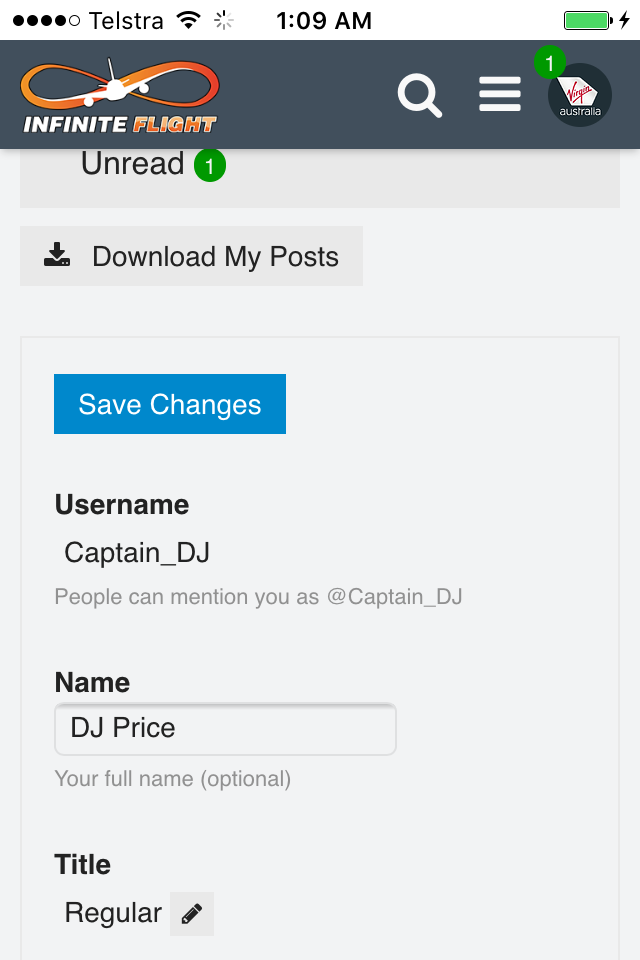640x960 pixels.
Task: Open the search magnifier icon
Action: click(419, 95)
